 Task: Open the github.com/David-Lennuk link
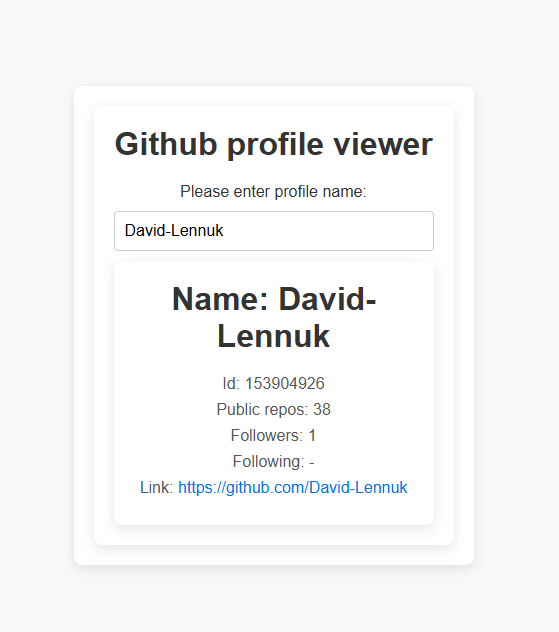293,488
